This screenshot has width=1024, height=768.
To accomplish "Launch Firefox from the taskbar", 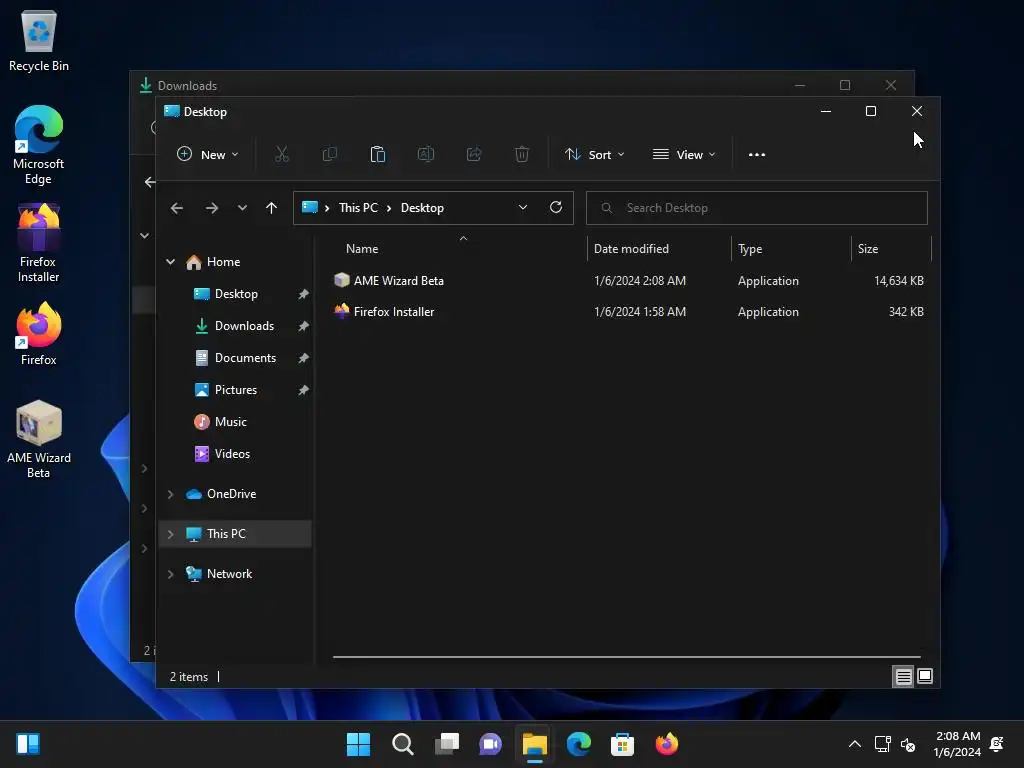I will [x=667, y=744].
